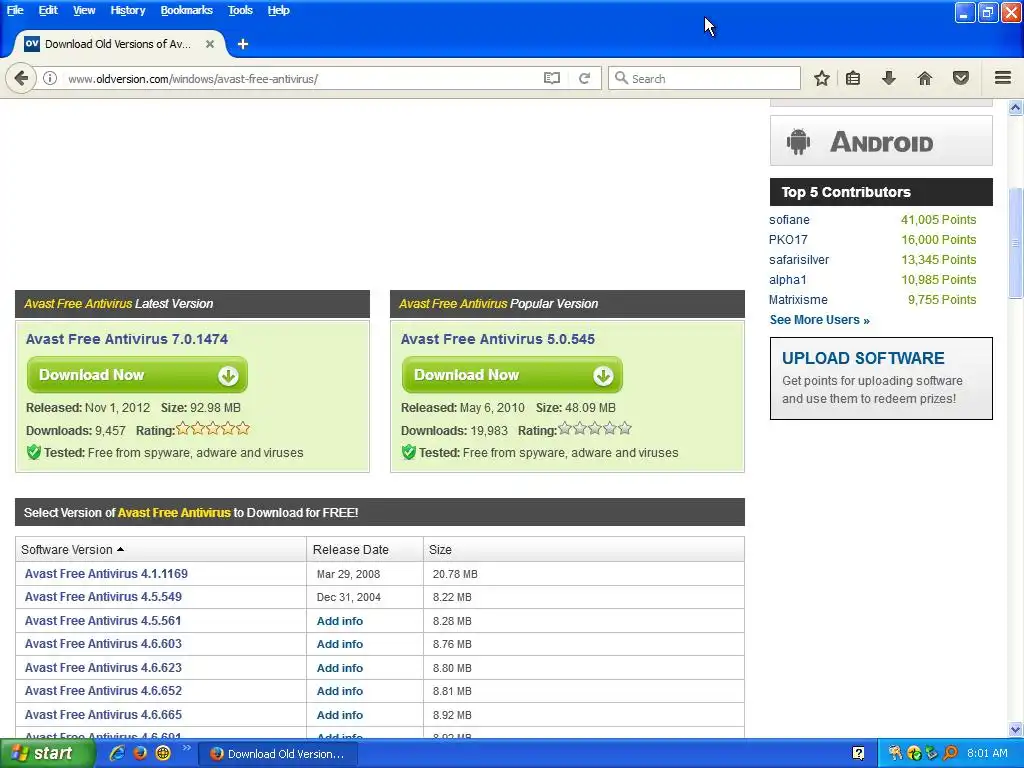Open the Windows Start menu
Image resolution: width=1024 pixels, height=768 pixels.
point(47,754)
